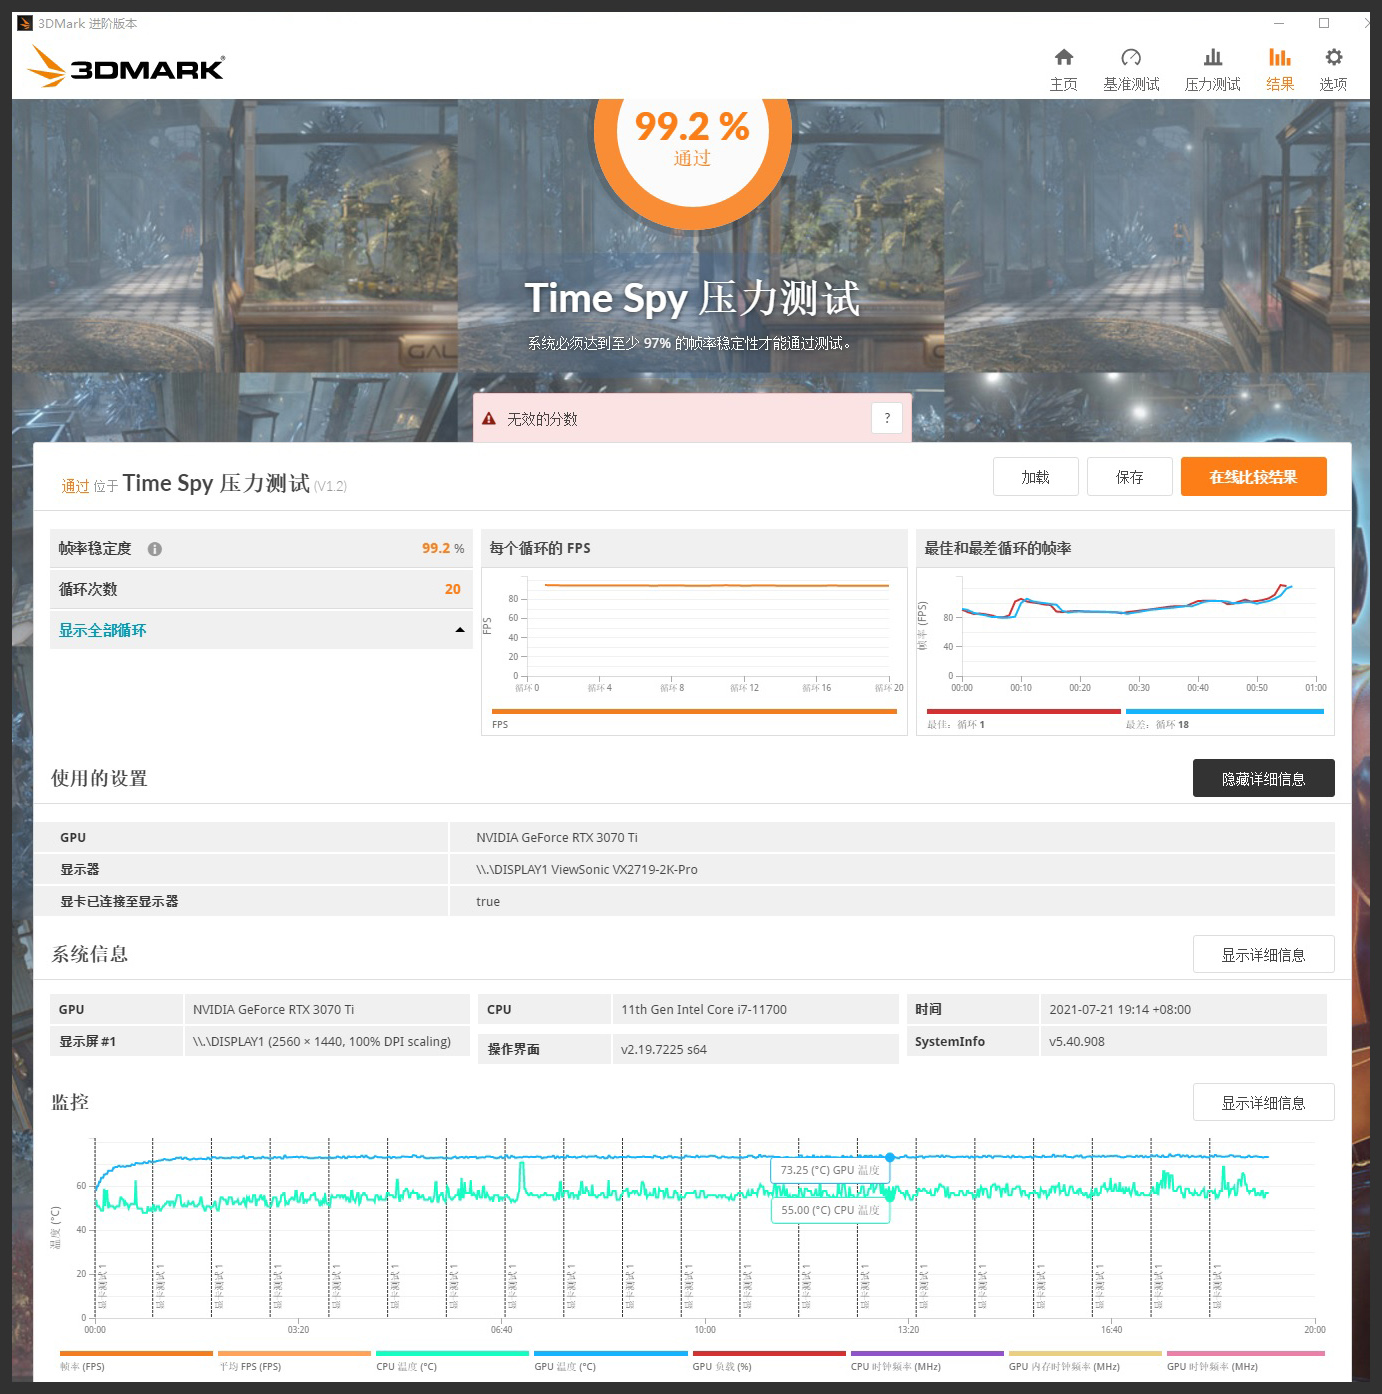This screenshot has width=1382, height=1394.
Task: Click the red 最佳: 循环 1 legend
Action: click(x=1023, y=718)
